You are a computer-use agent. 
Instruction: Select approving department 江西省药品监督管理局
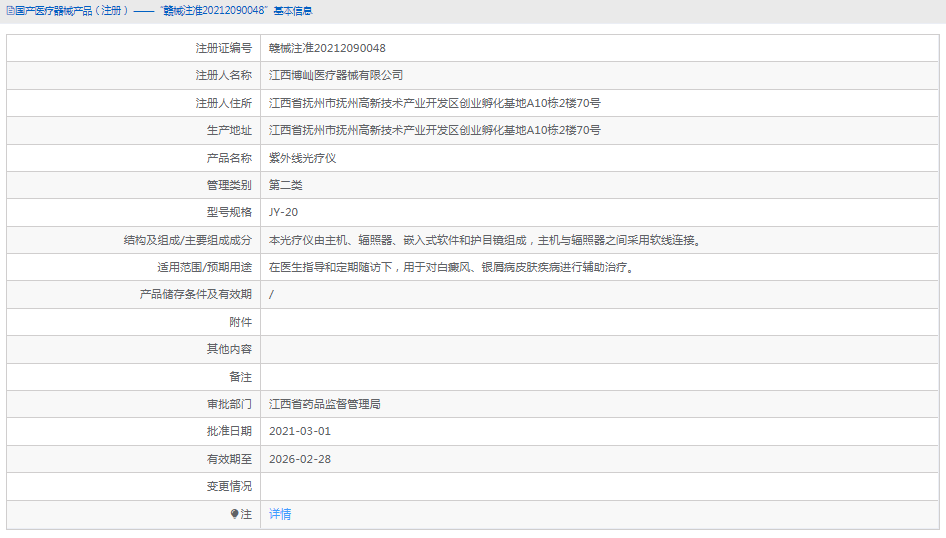pyautogui.click(x=325, y=404)
